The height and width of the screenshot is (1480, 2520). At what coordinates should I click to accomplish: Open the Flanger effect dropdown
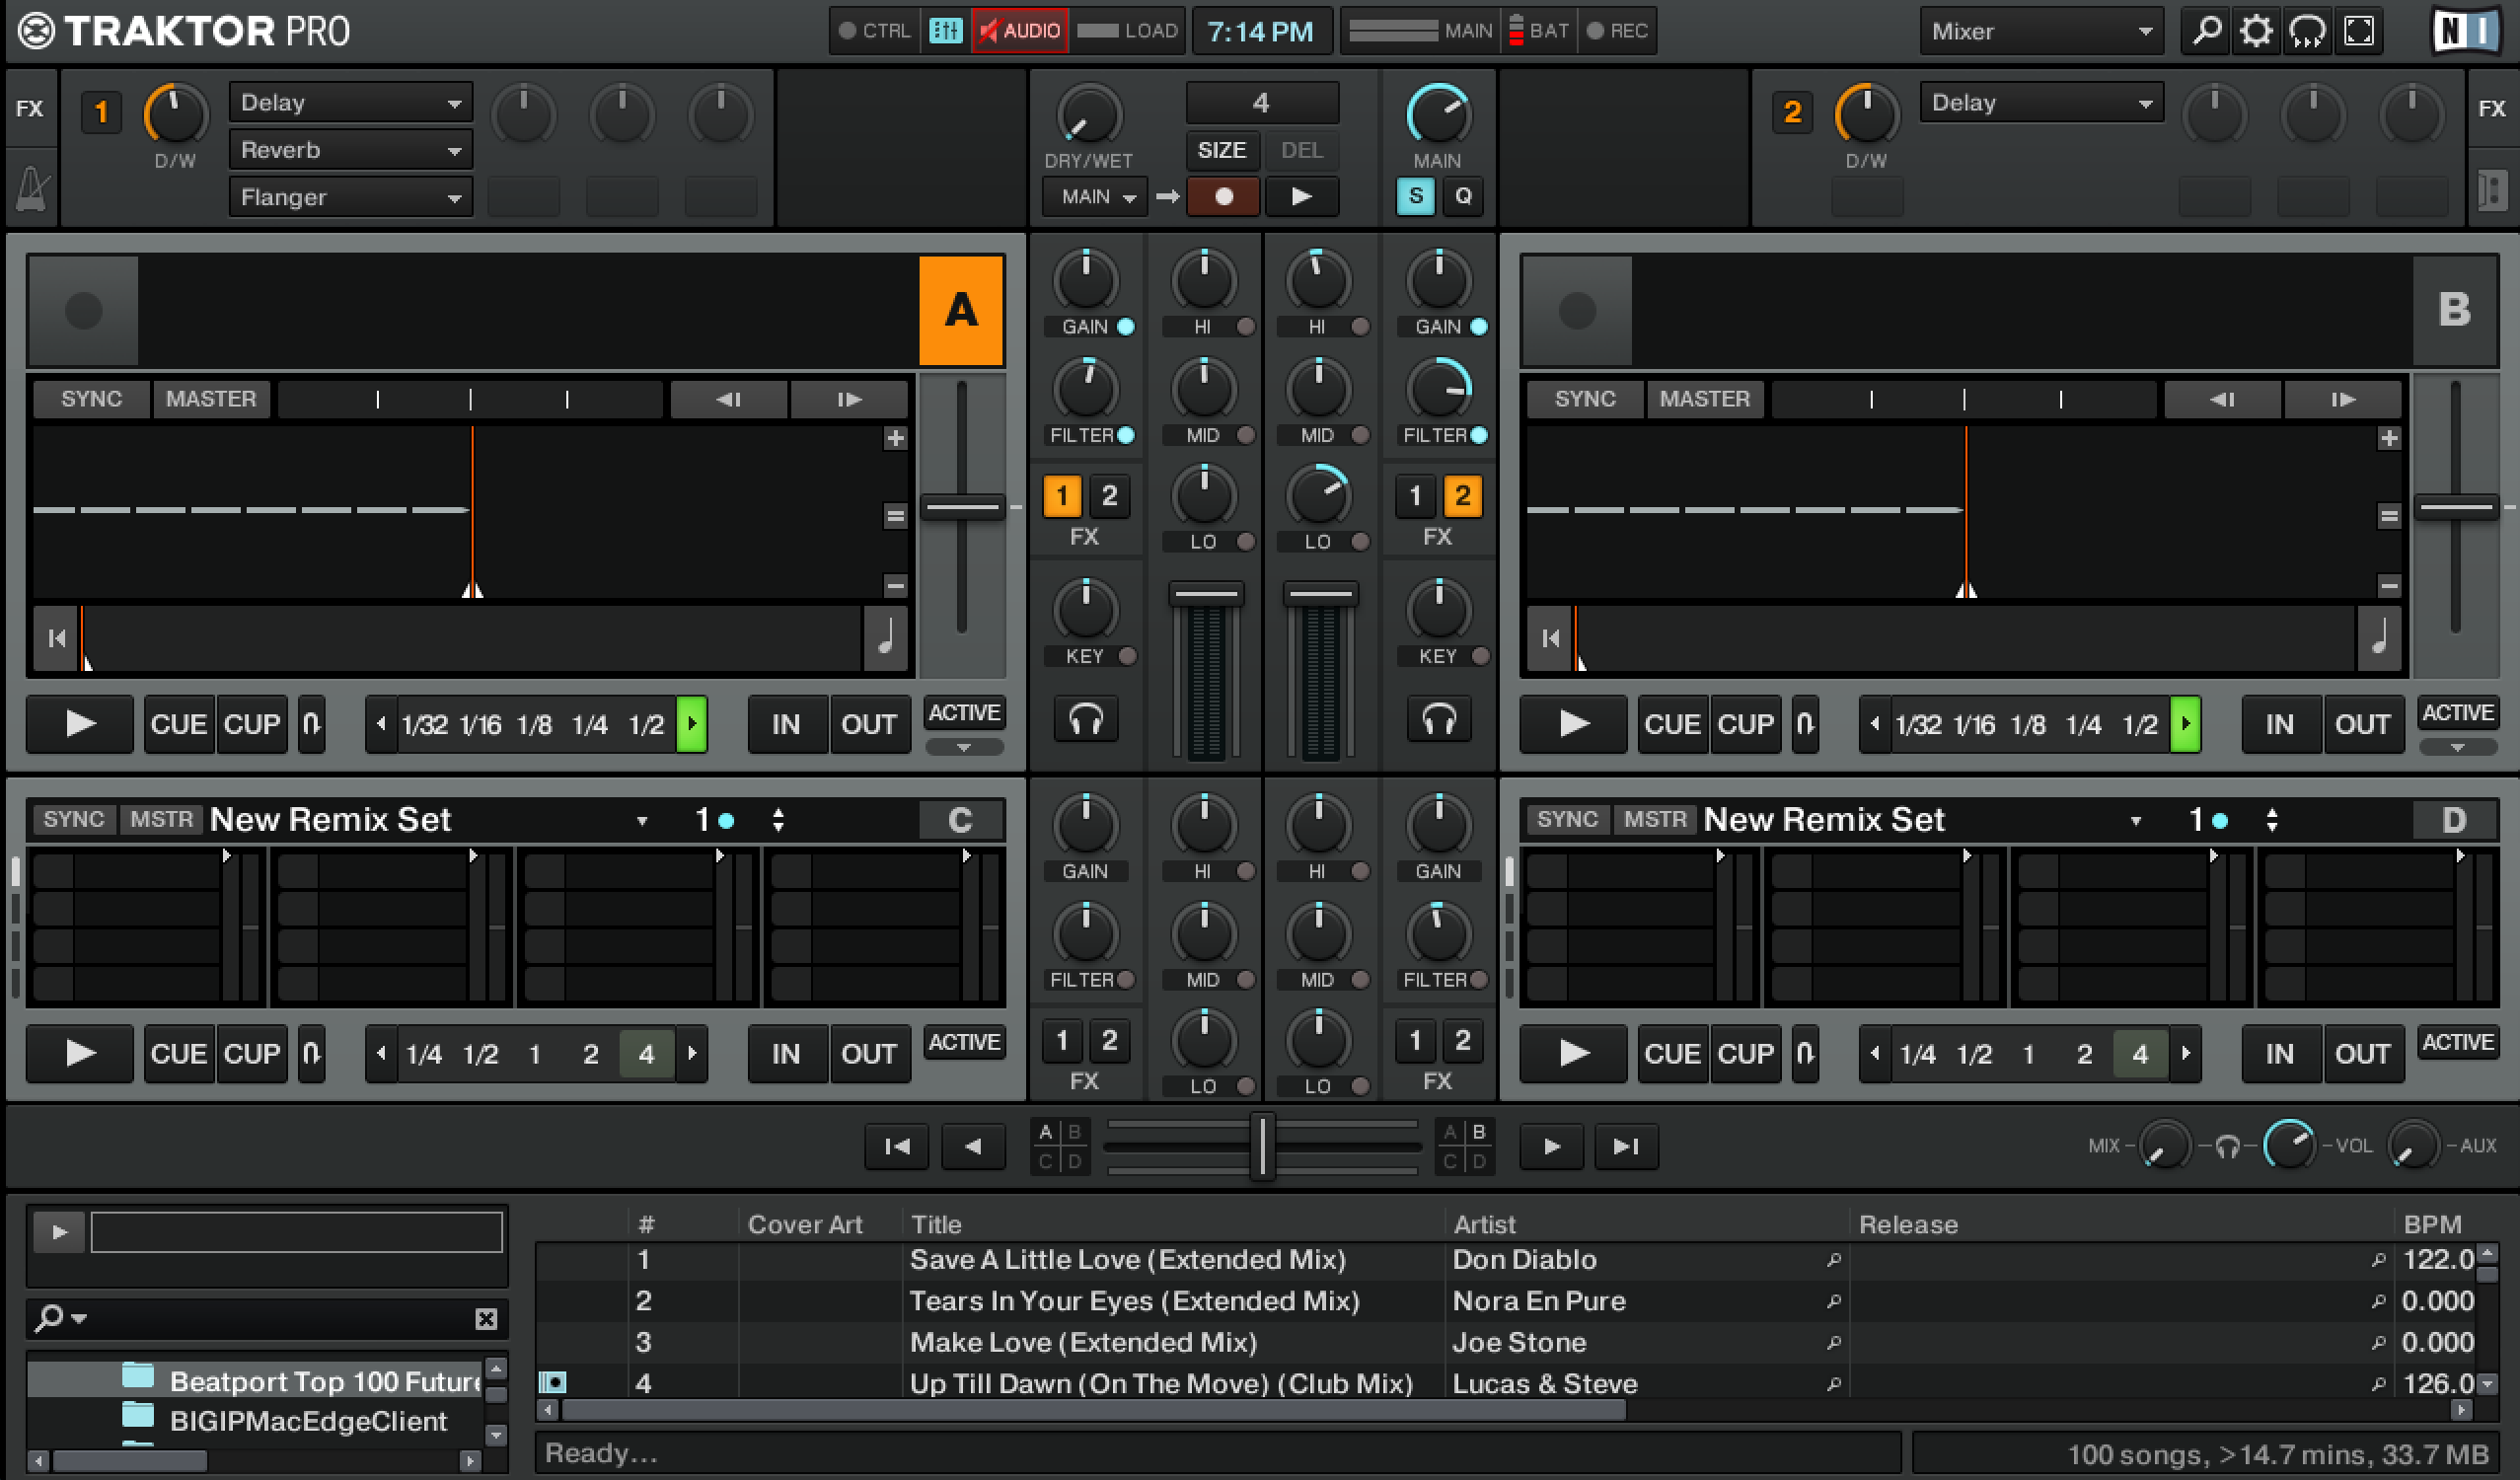click(351, 197)
